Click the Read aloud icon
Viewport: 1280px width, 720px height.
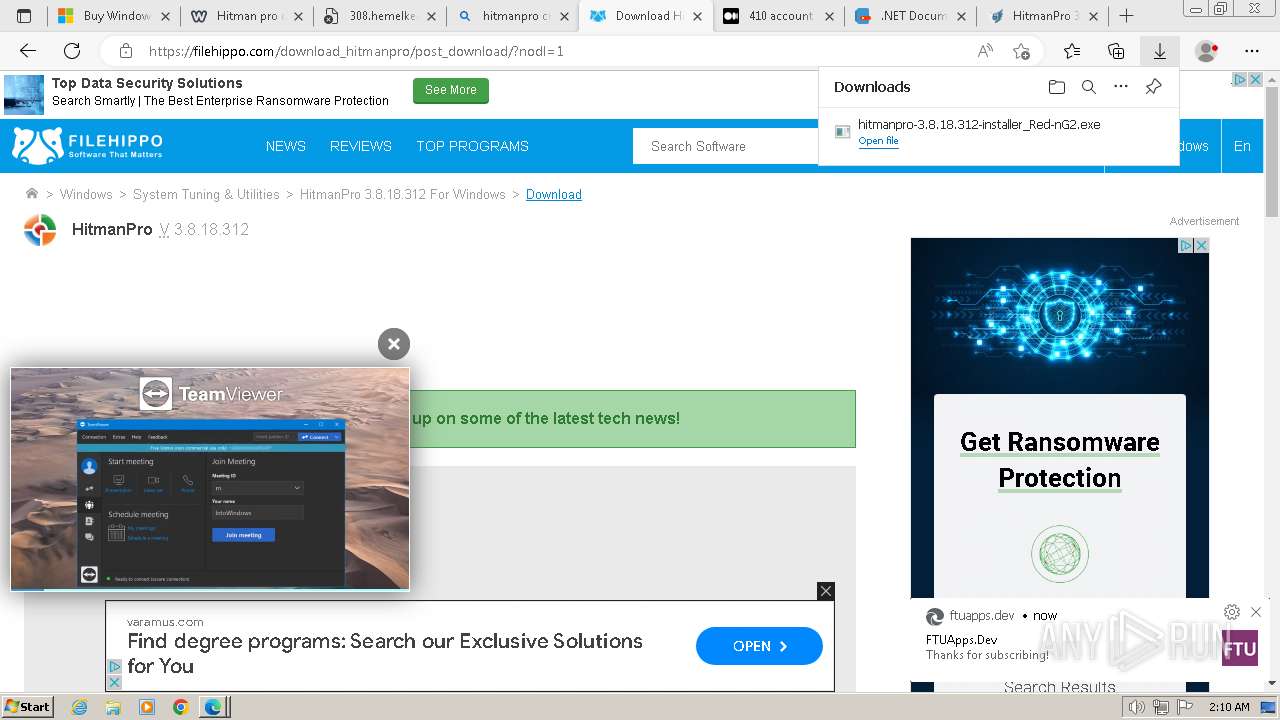tap(985, 51)
